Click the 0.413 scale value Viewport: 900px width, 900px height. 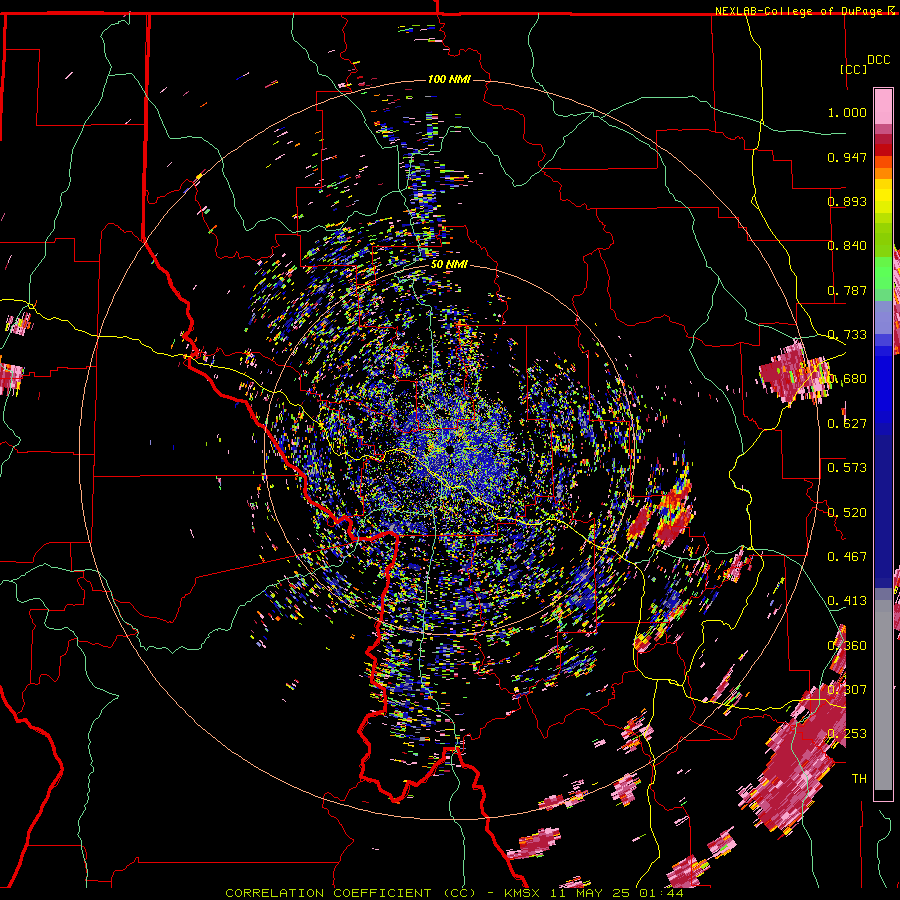pos(847,601)
